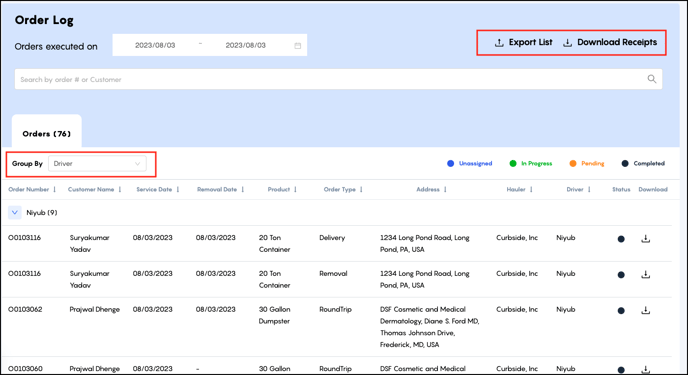Select the Orders (76) tab
This screenshot has width=688, height=375.
point(47,134)
